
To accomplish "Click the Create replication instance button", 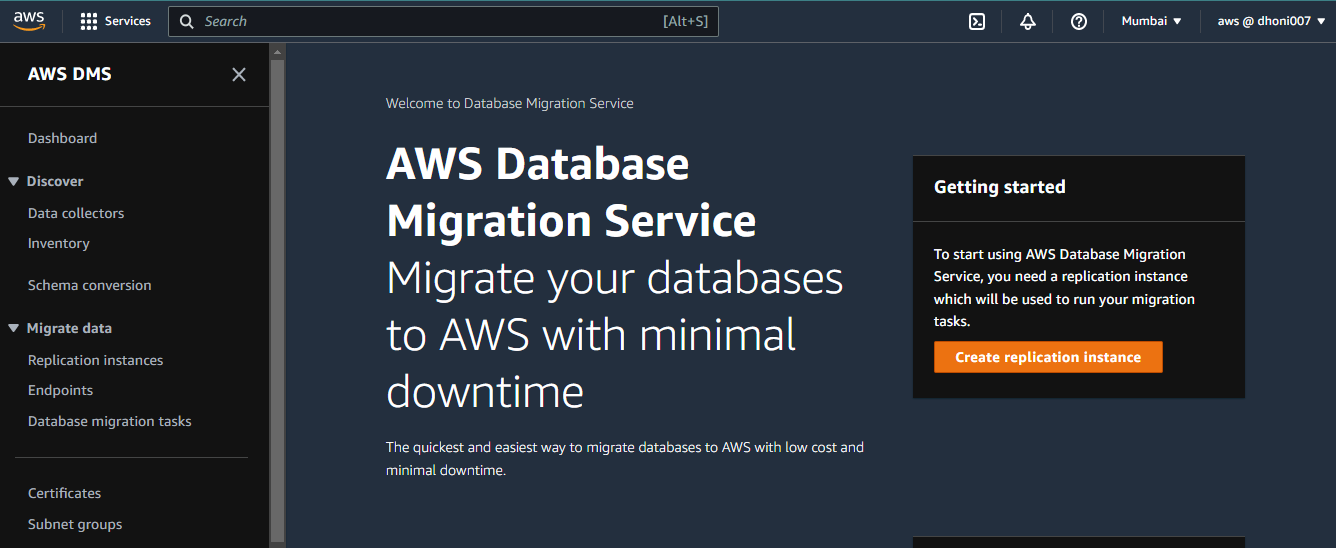I will click(x=1048, y=357).
